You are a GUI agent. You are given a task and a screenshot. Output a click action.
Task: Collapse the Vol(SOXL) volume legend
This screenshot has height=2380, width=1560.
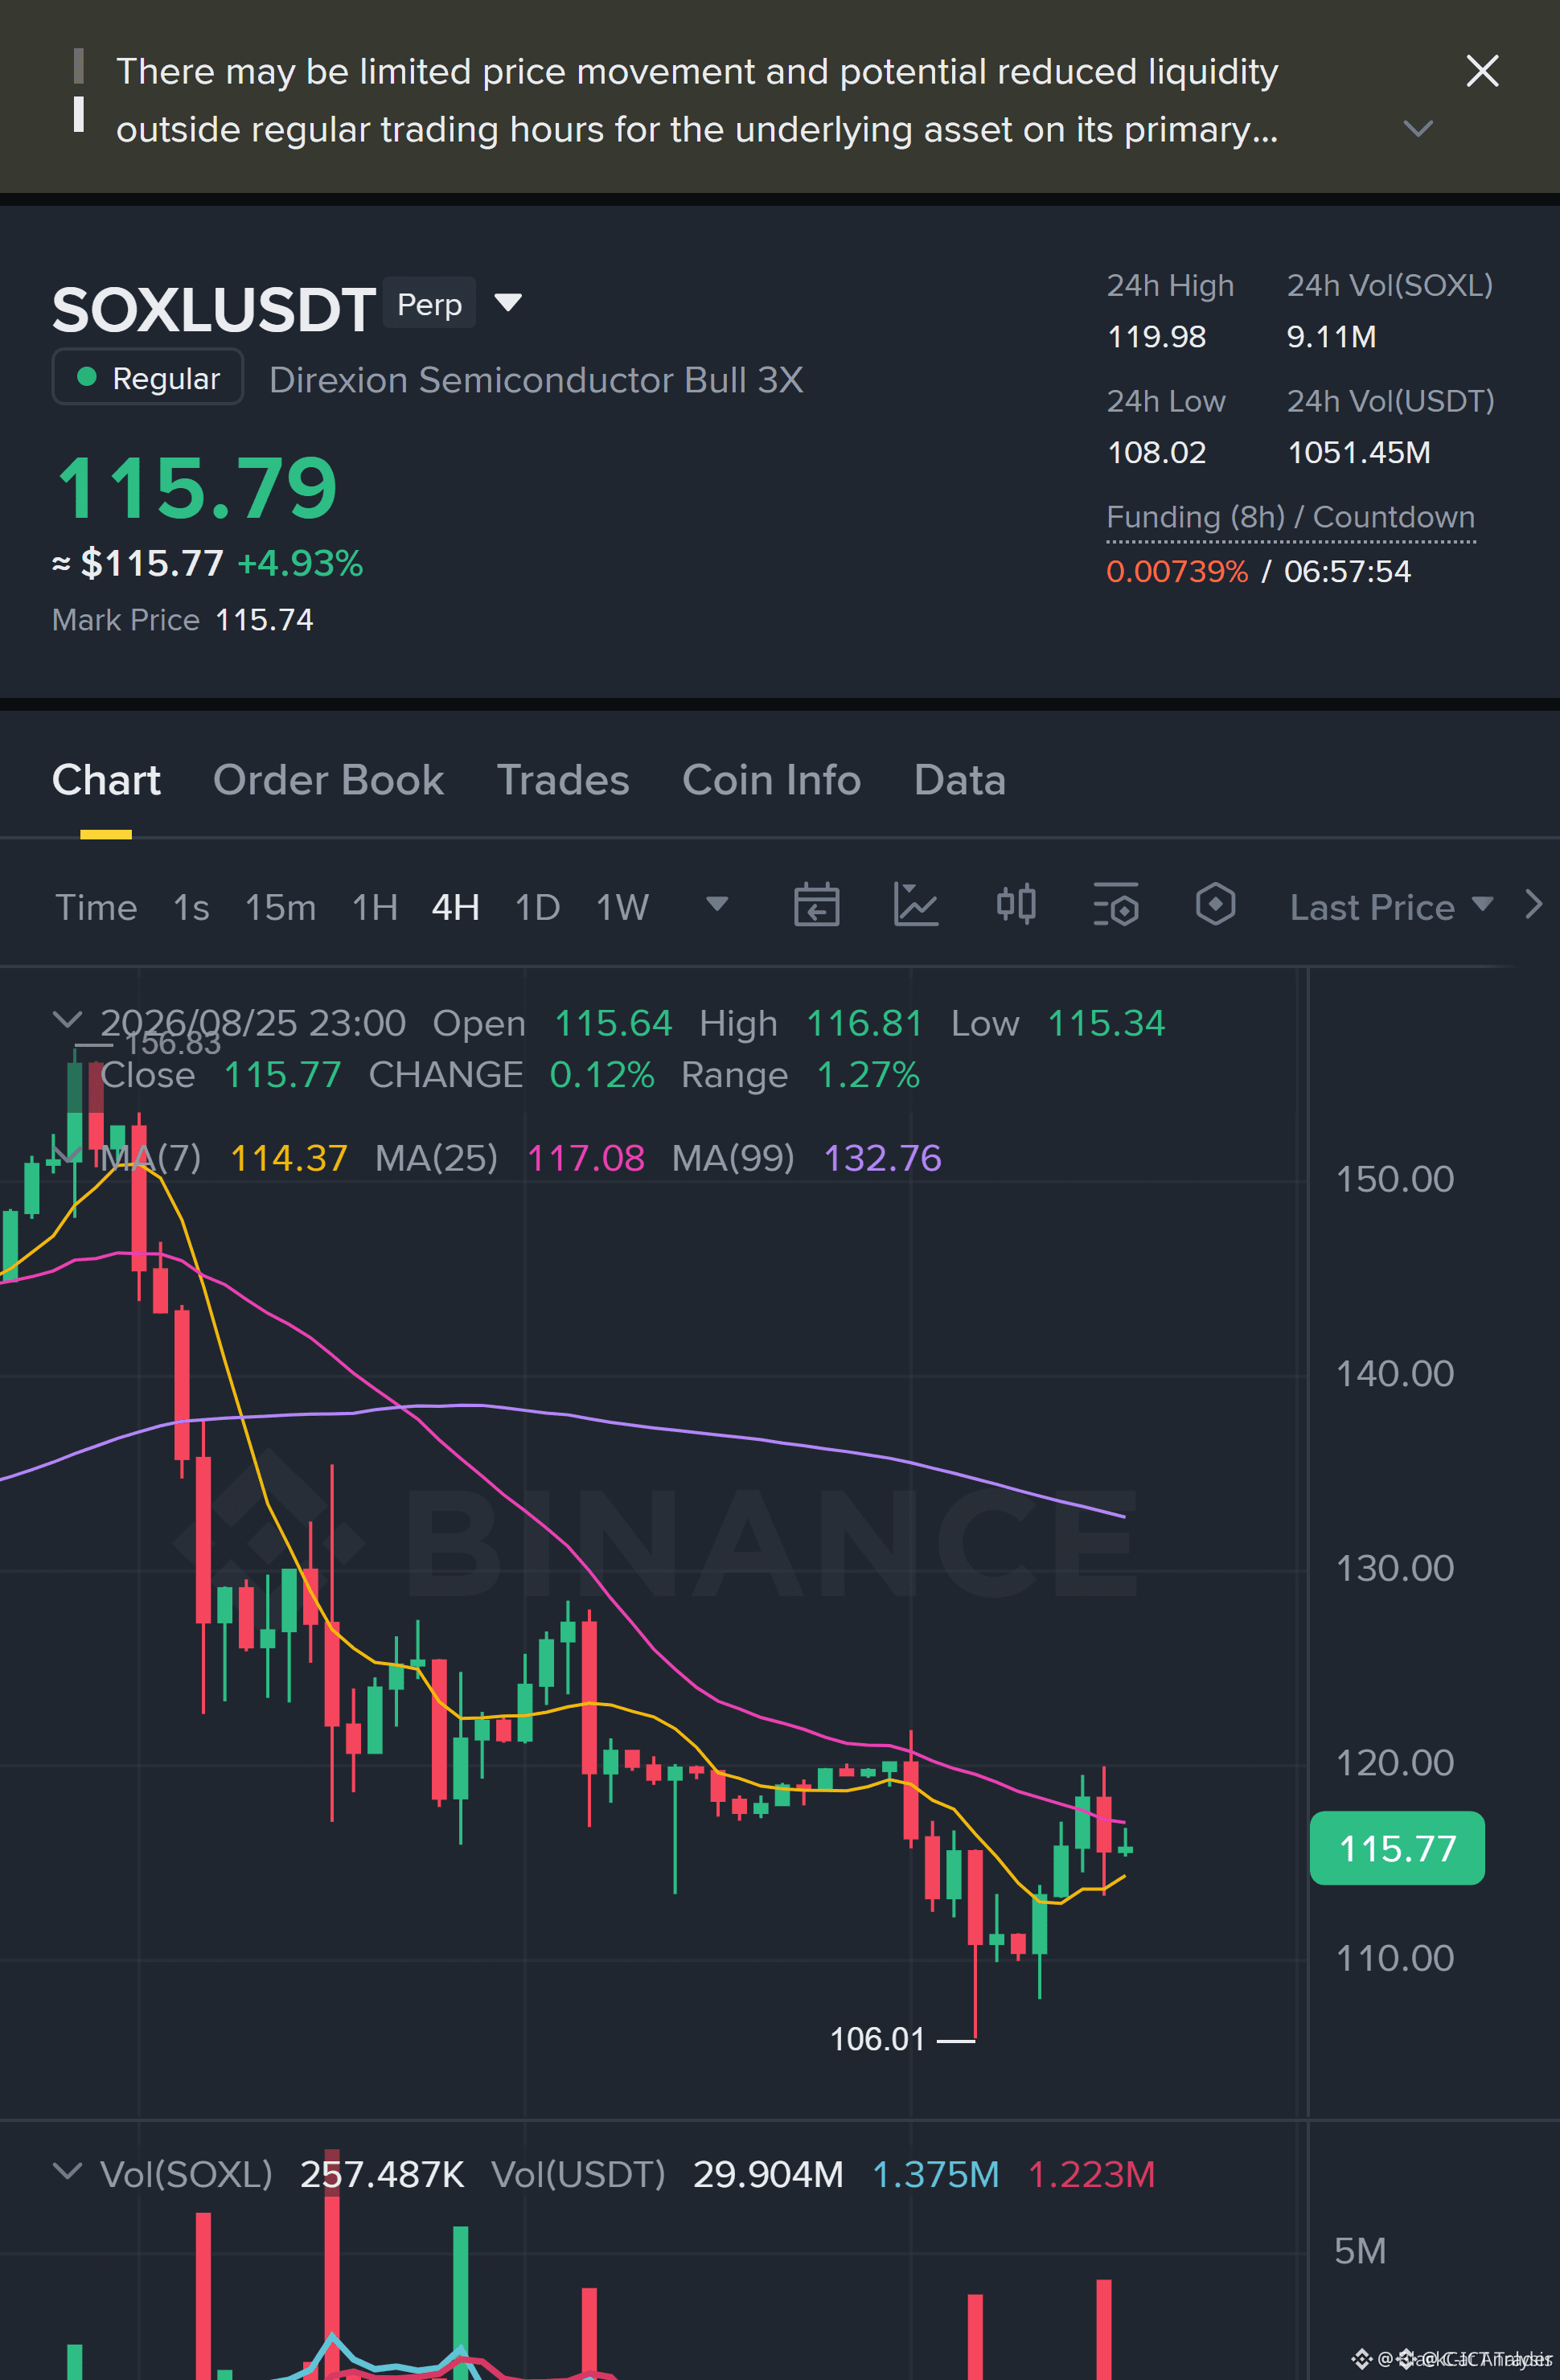(67, 2171)
